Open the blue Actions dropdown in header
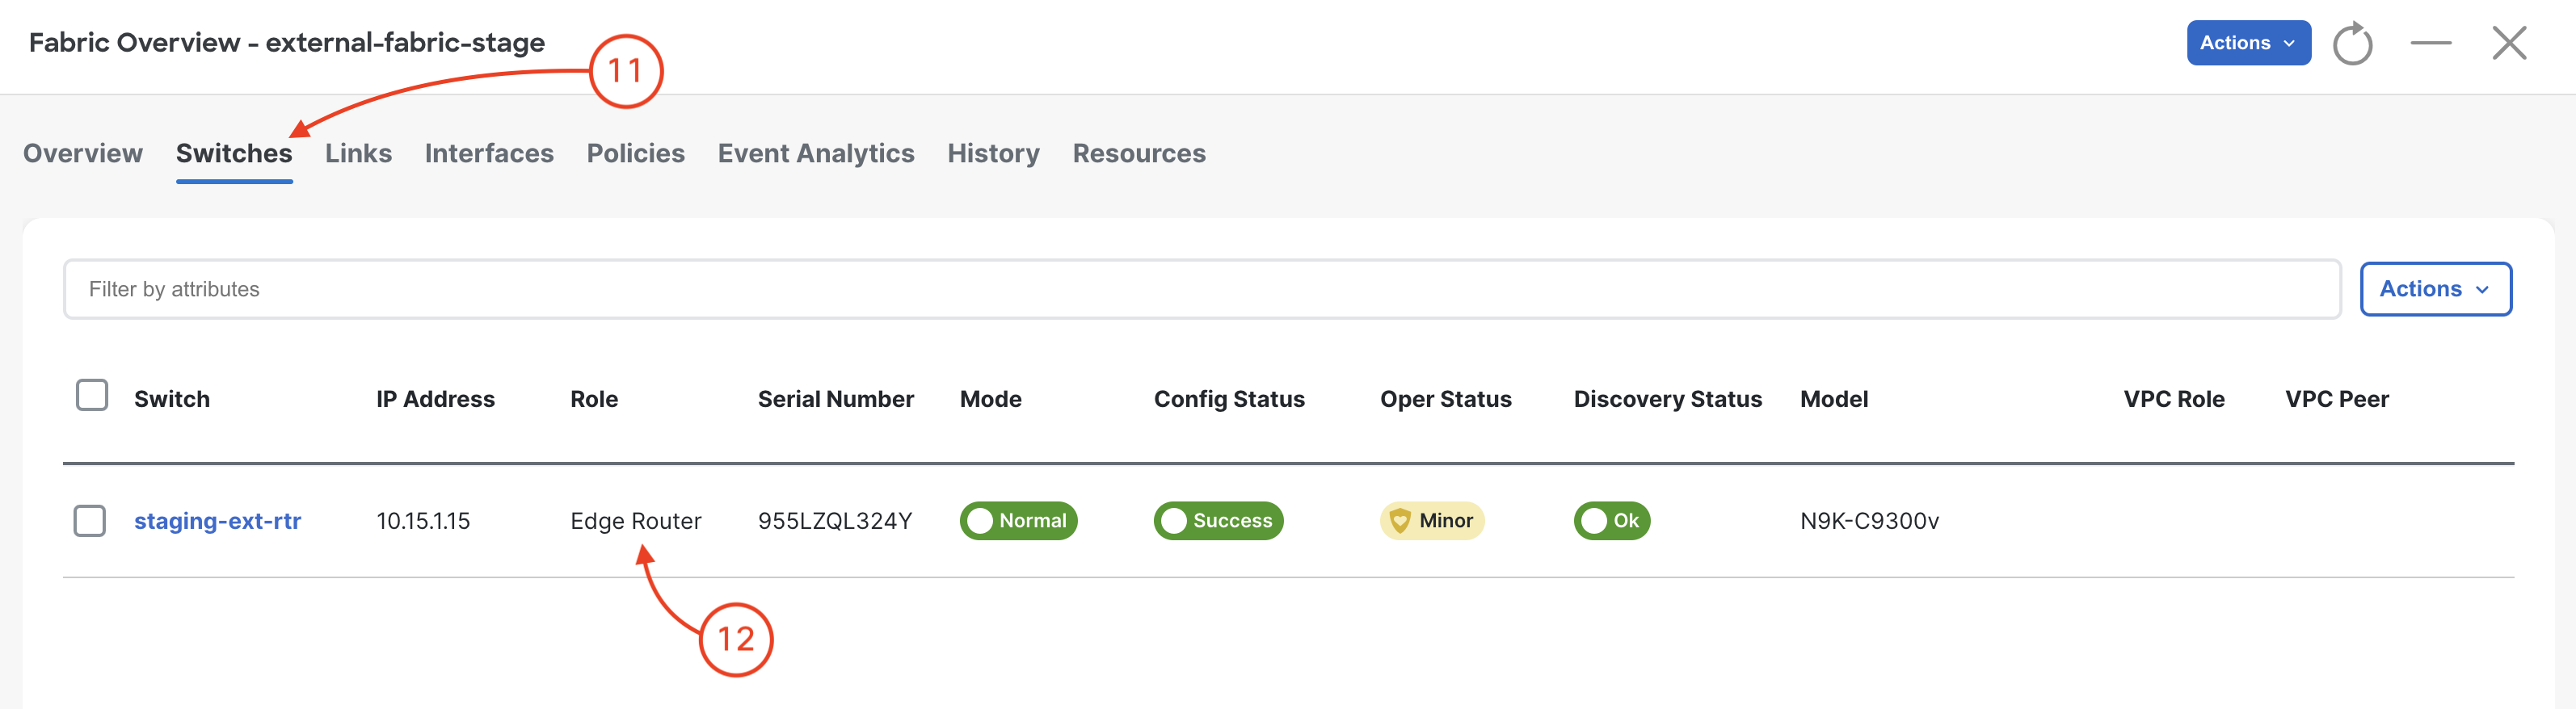Image resolution: width=2576 pixels, height=709 pixels. pyautogui.click(x=2248, y=43)
